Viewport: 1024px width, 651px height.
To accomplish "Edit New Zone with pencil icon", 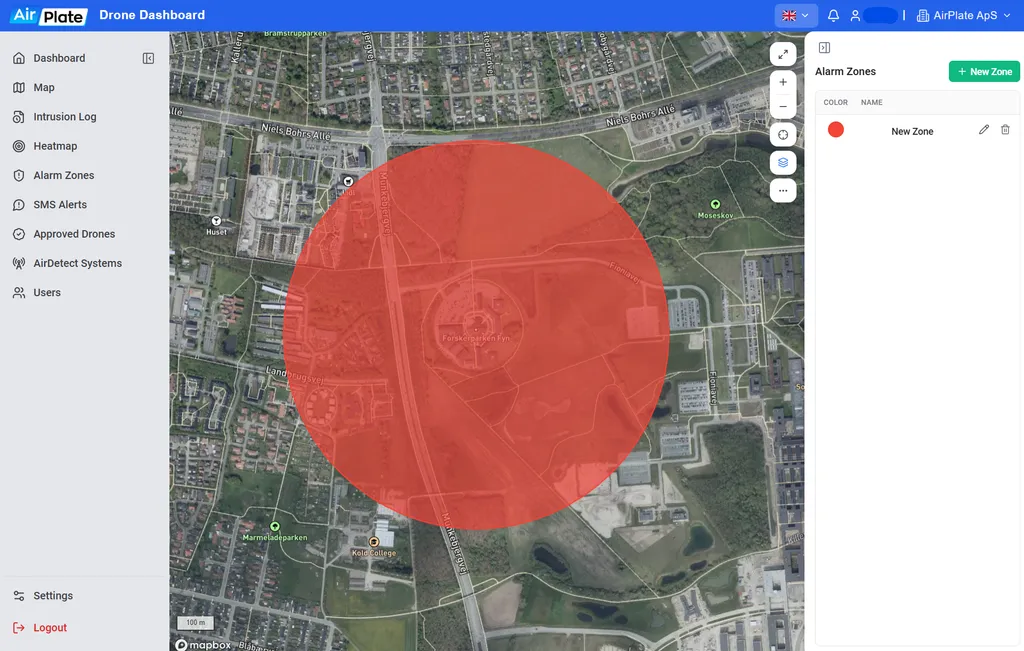I will pos(984,130).
